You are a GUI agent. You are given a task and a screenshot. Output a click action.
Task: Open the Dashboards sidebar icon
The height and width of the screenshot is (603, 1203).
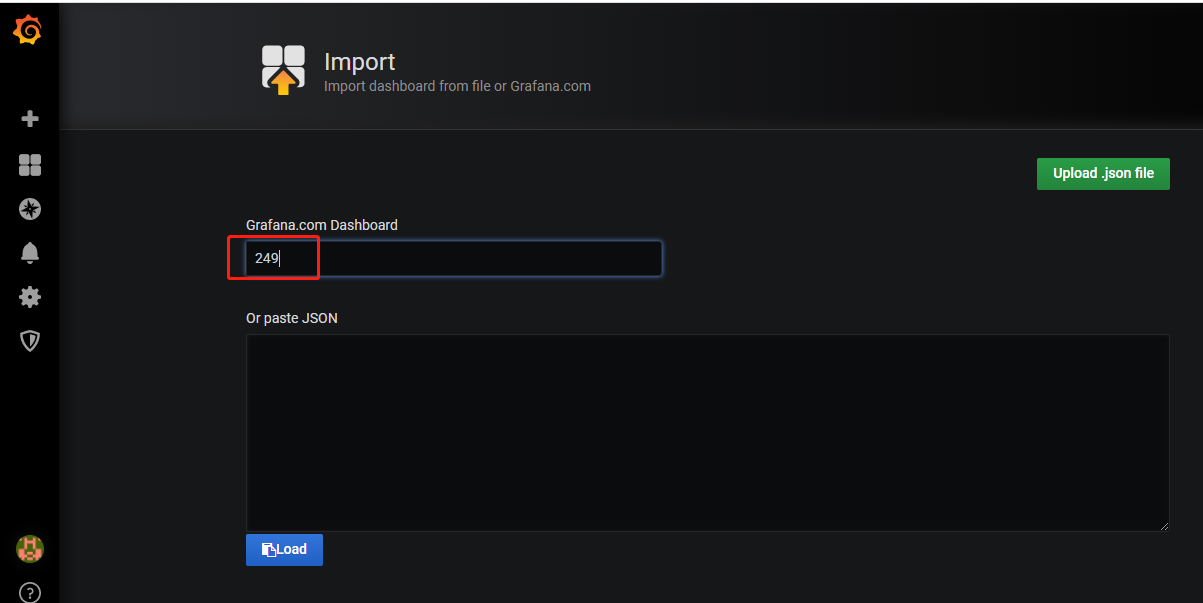29,164
